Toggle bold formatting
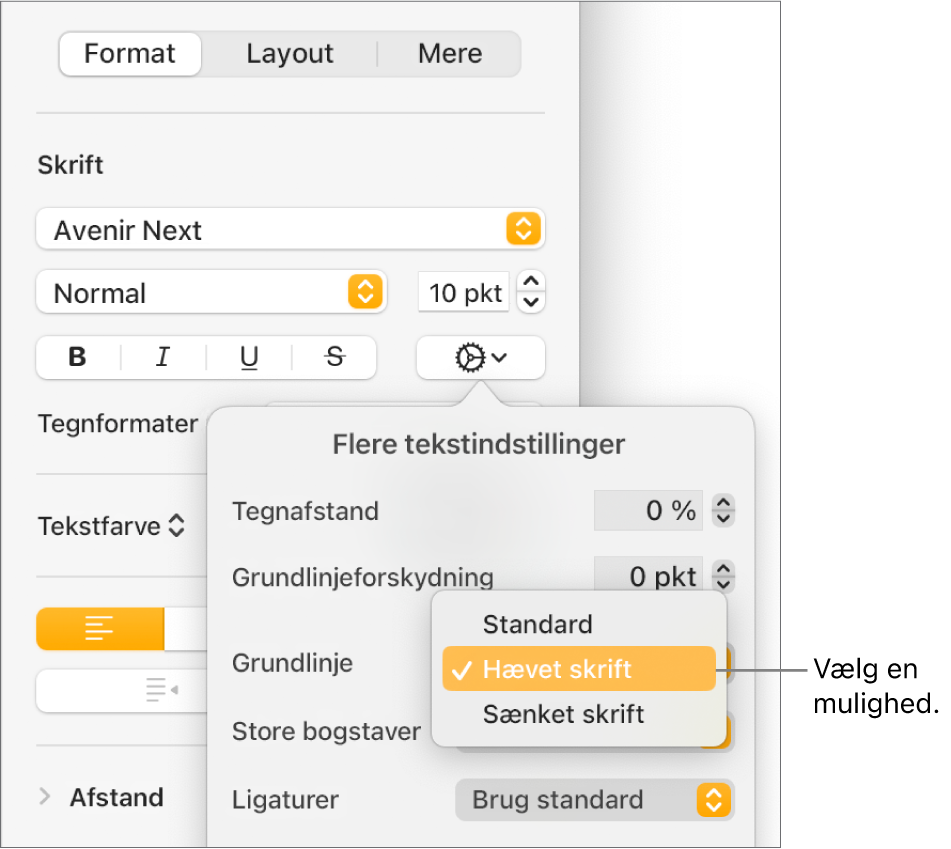Viewport: 951px width, 849px height. (x=78, y=358)
